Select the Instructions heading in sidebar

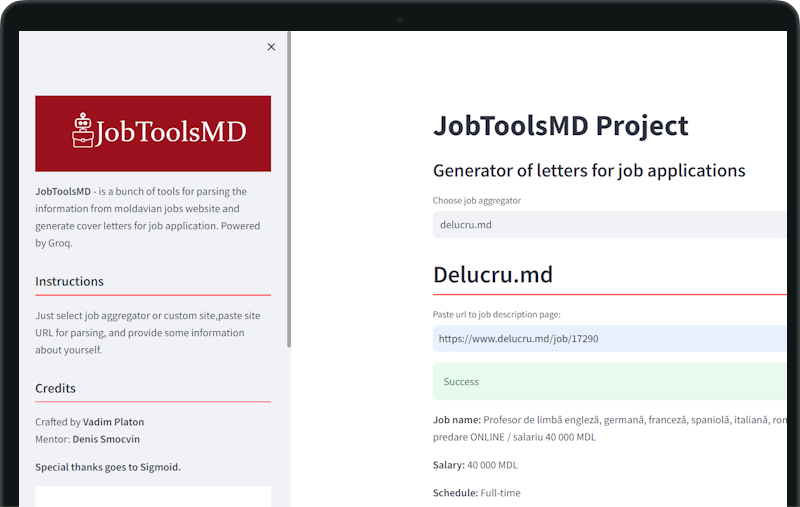point(69,282)
